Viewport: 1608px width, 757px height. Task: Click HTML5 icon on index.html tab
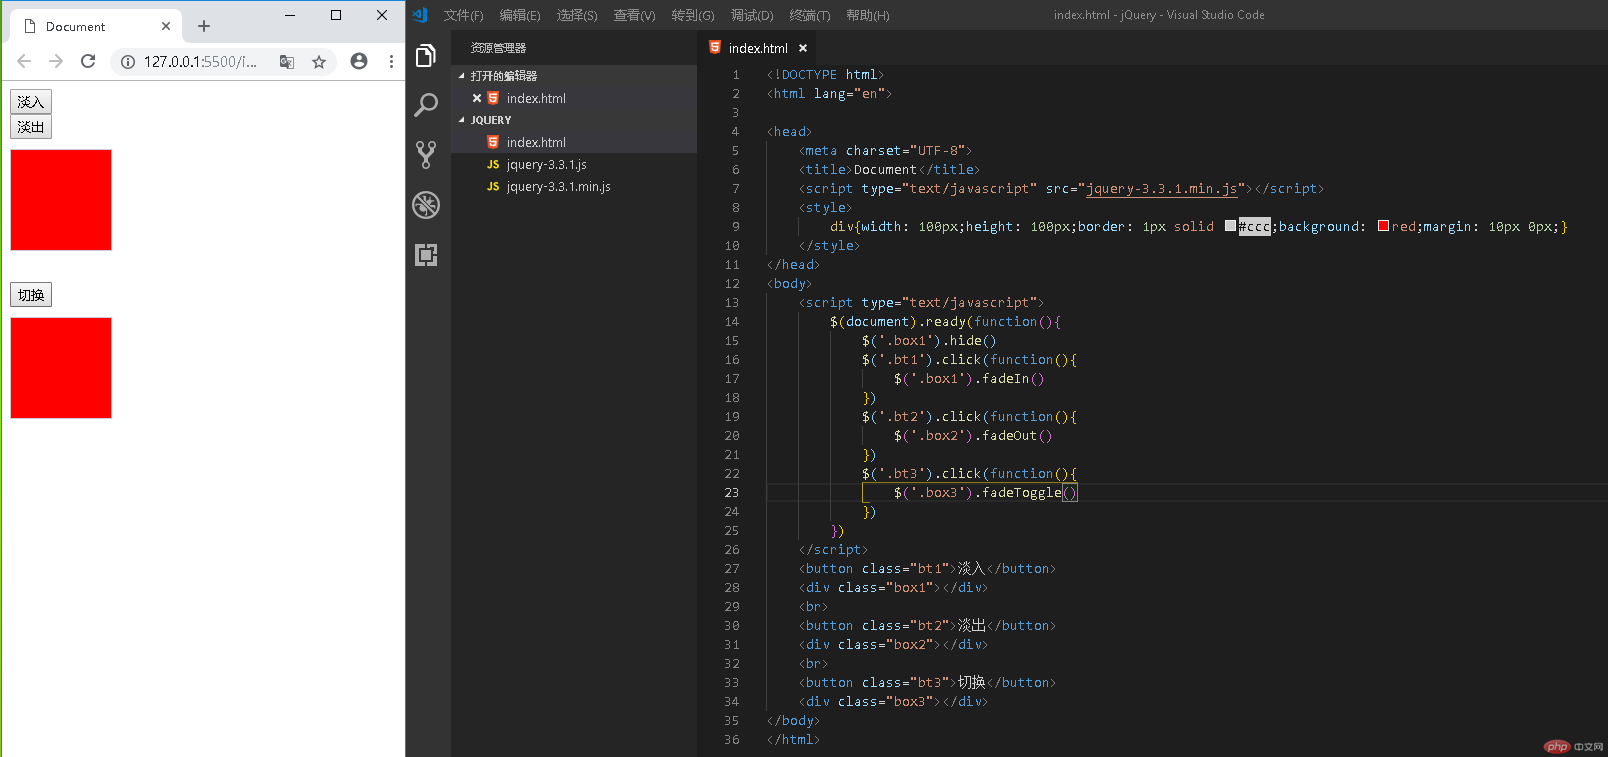click(x=715, y=47)
